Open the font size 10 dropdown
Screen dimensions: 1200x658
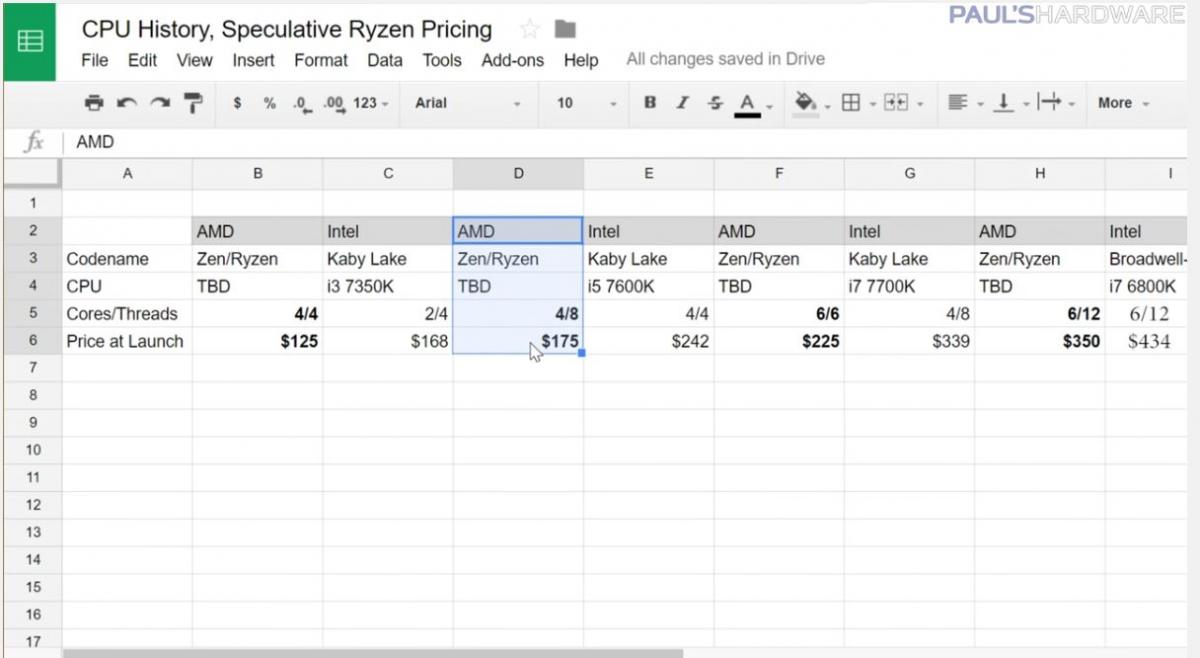[587, 103]
